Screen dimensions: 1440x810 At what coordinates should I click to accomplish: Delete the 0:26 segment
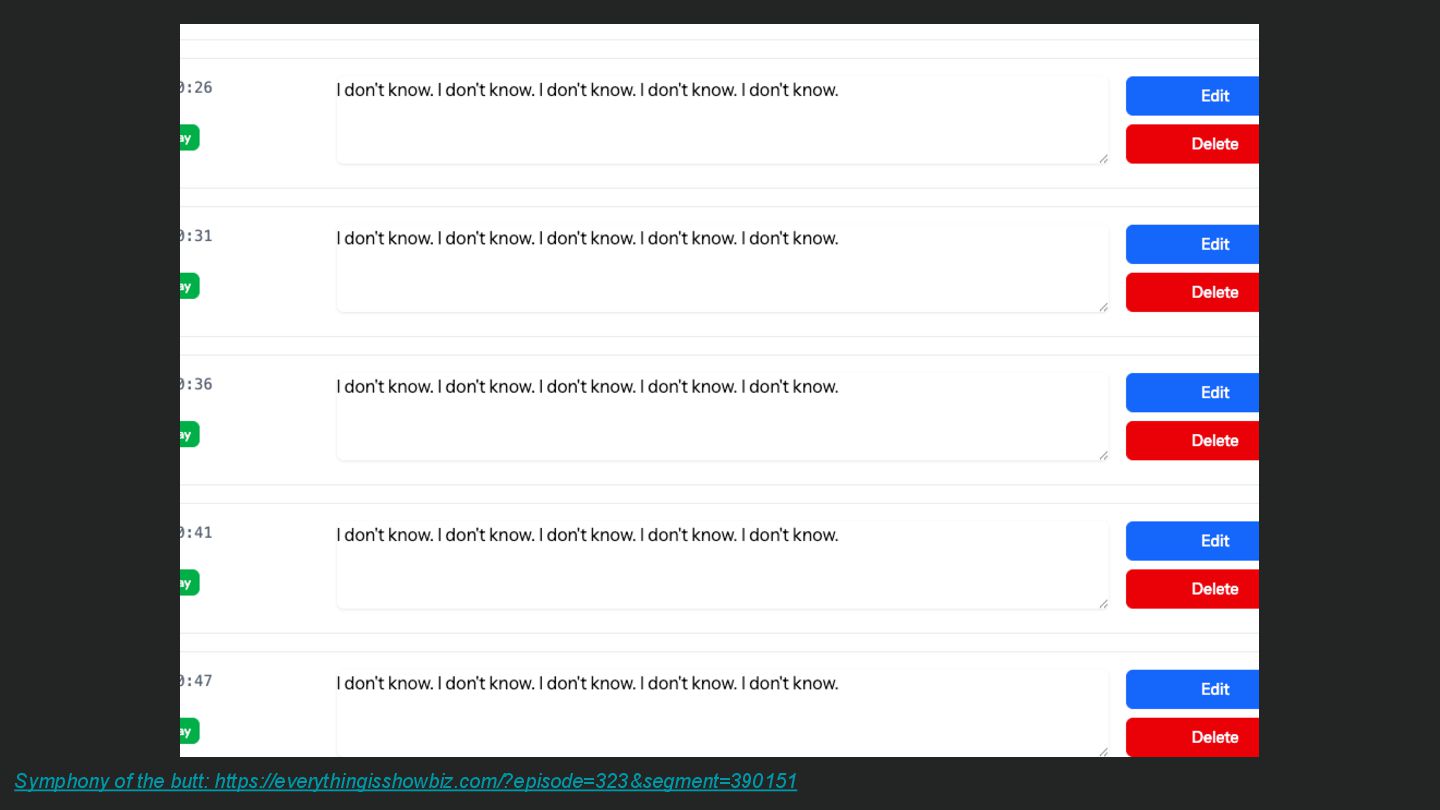[1192, 144]
